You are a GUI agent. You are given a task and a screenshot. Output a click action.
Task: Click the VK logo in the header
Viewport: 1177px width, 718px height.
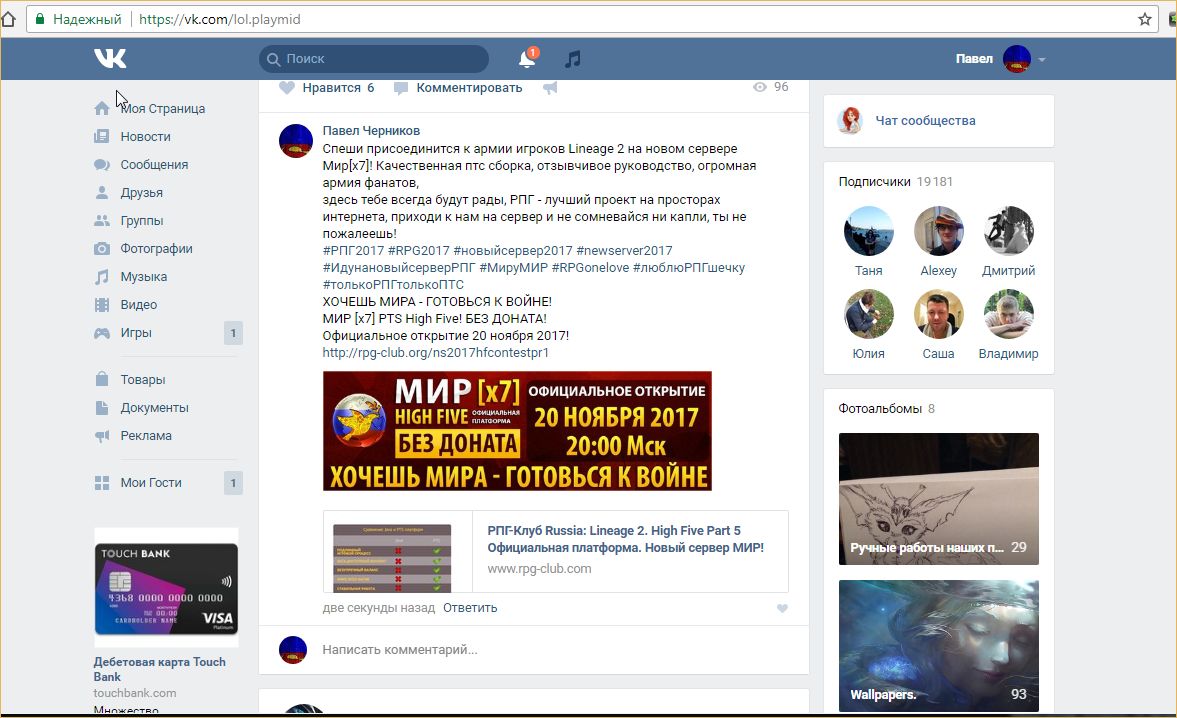coord(110,59)
